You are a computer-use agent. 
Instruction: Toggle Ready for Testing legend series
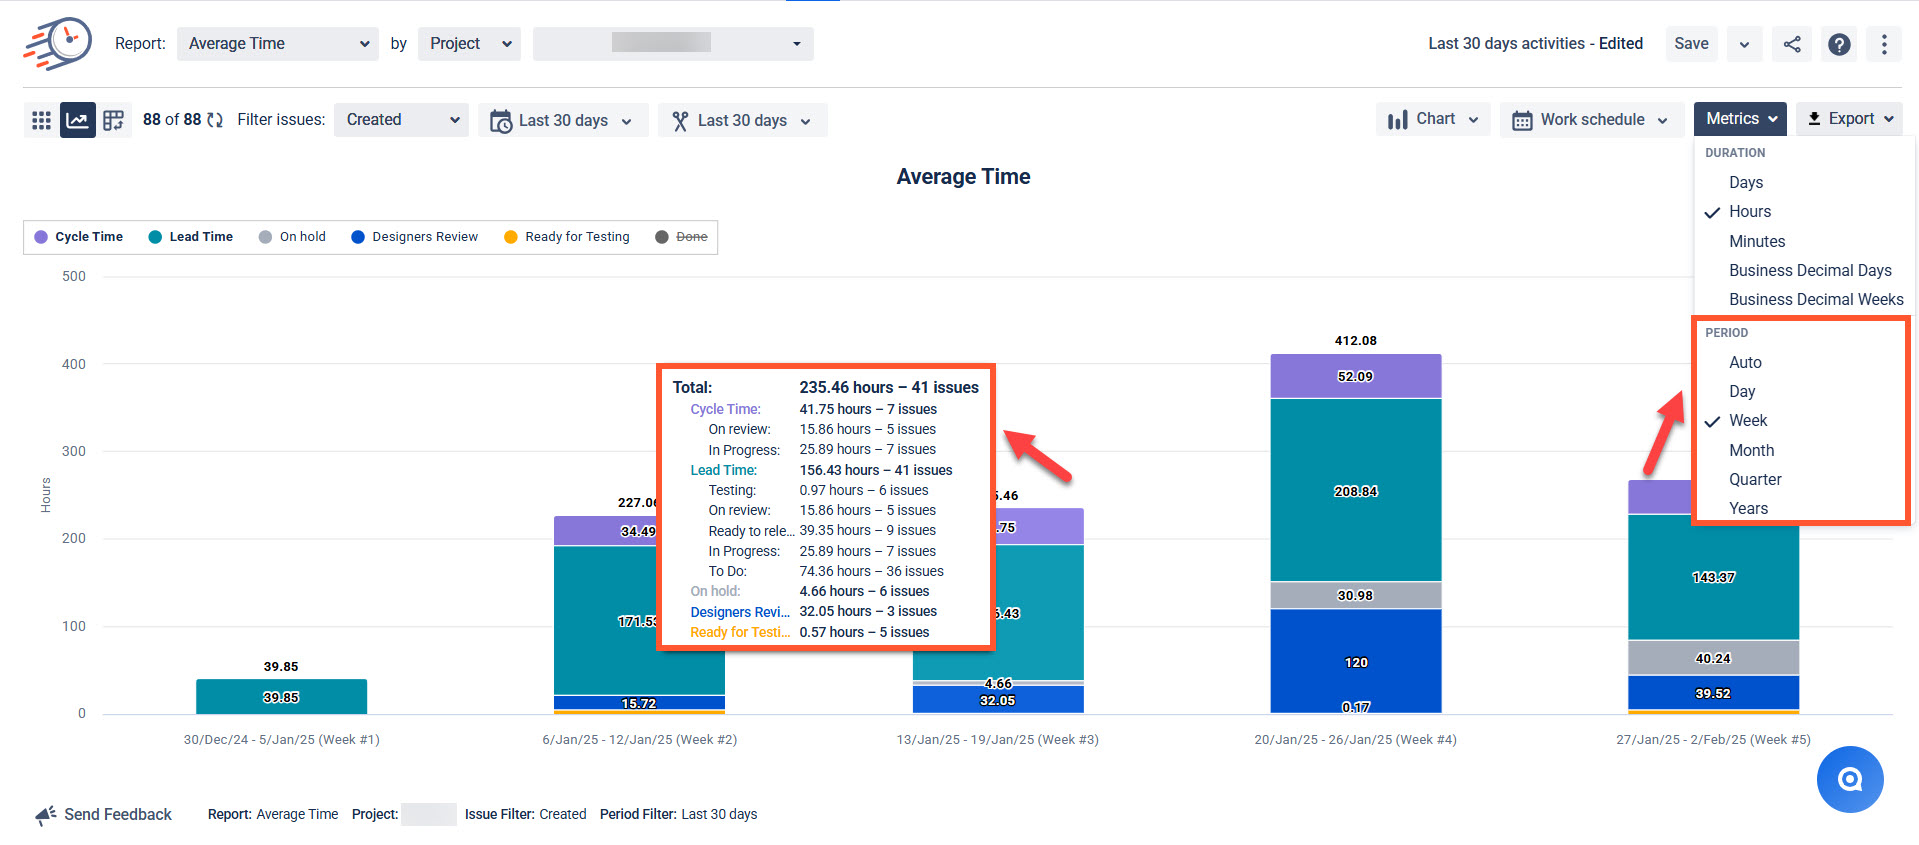point(567,237)
